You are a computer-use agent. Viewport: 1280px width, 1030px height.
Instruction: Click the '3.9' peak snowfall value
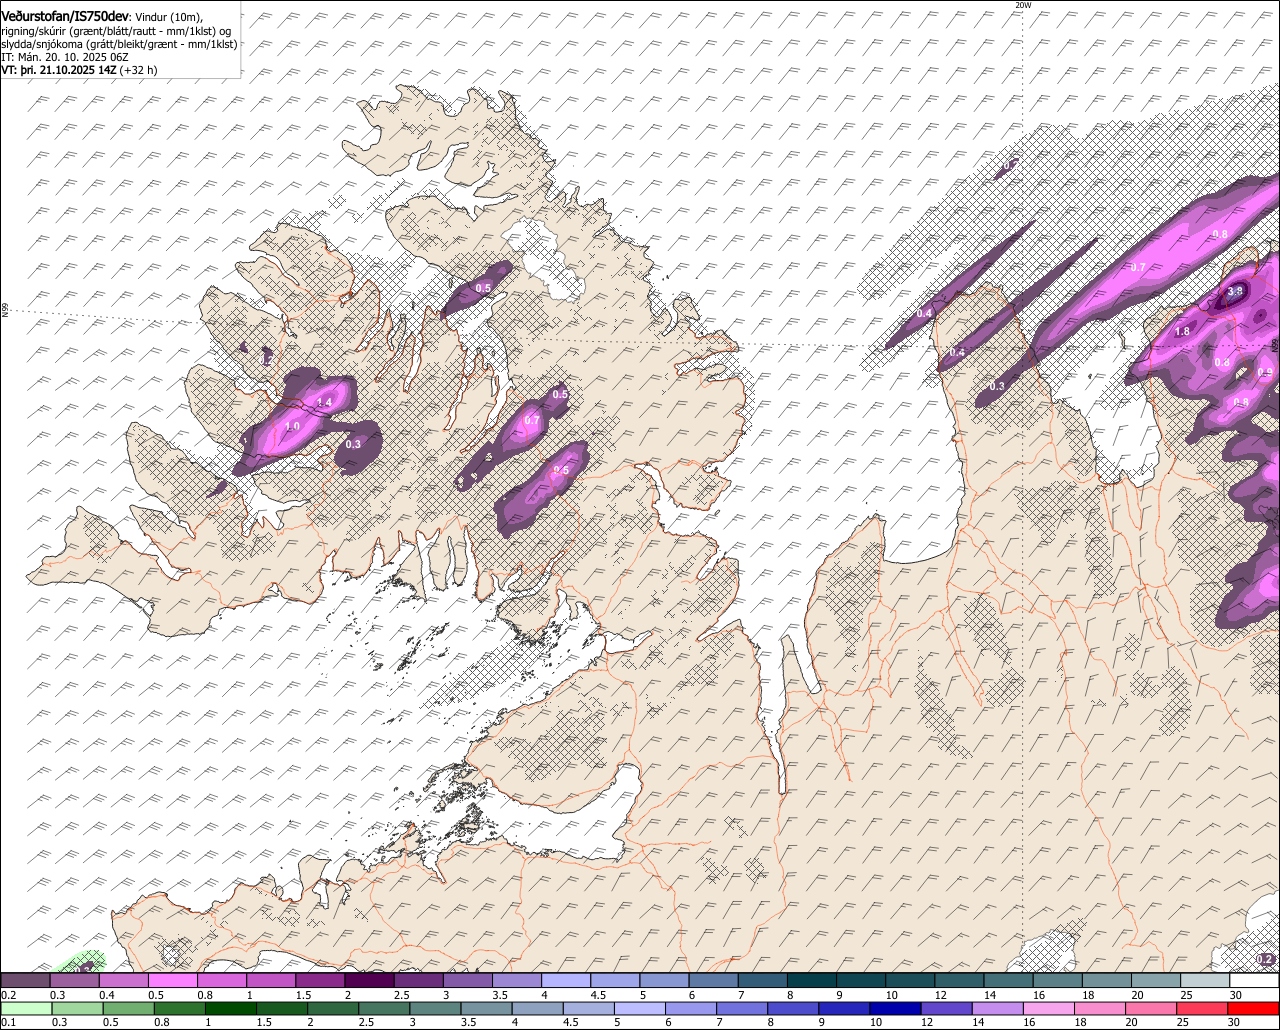point(1234,291)
